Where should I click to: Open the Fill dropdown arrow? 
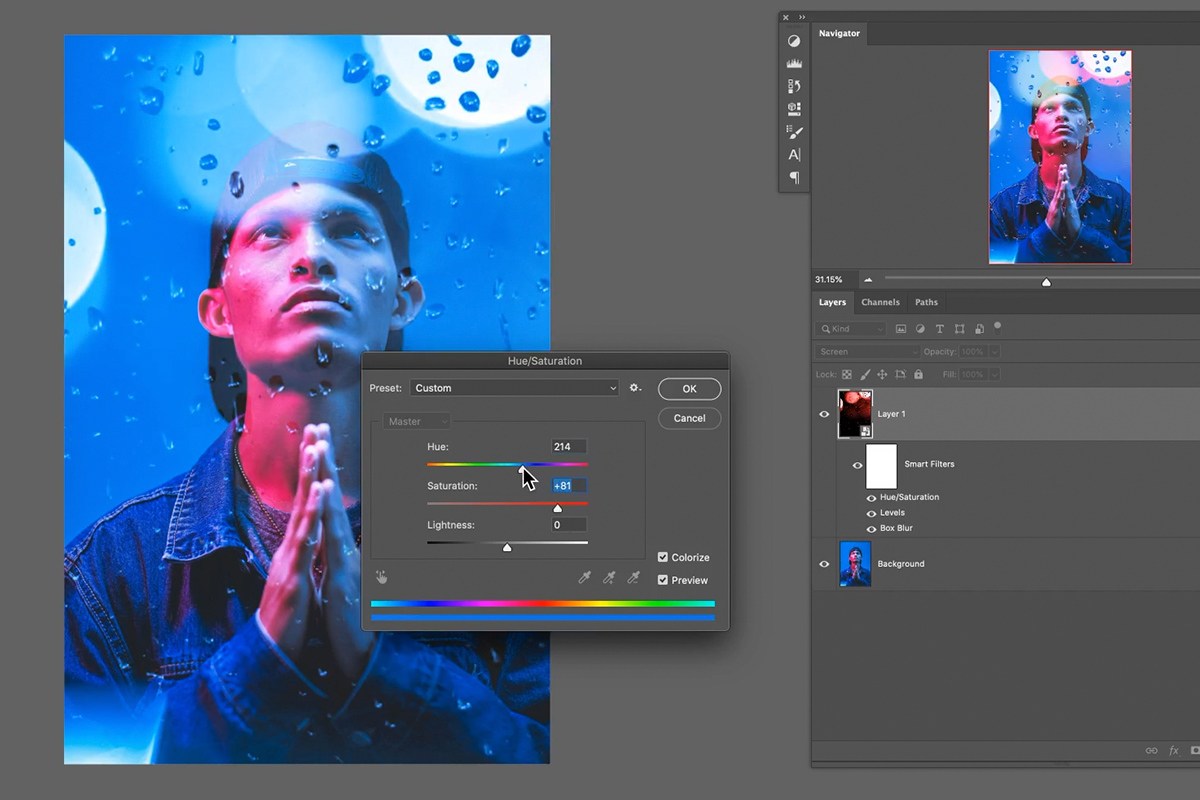tap(993, 375)
